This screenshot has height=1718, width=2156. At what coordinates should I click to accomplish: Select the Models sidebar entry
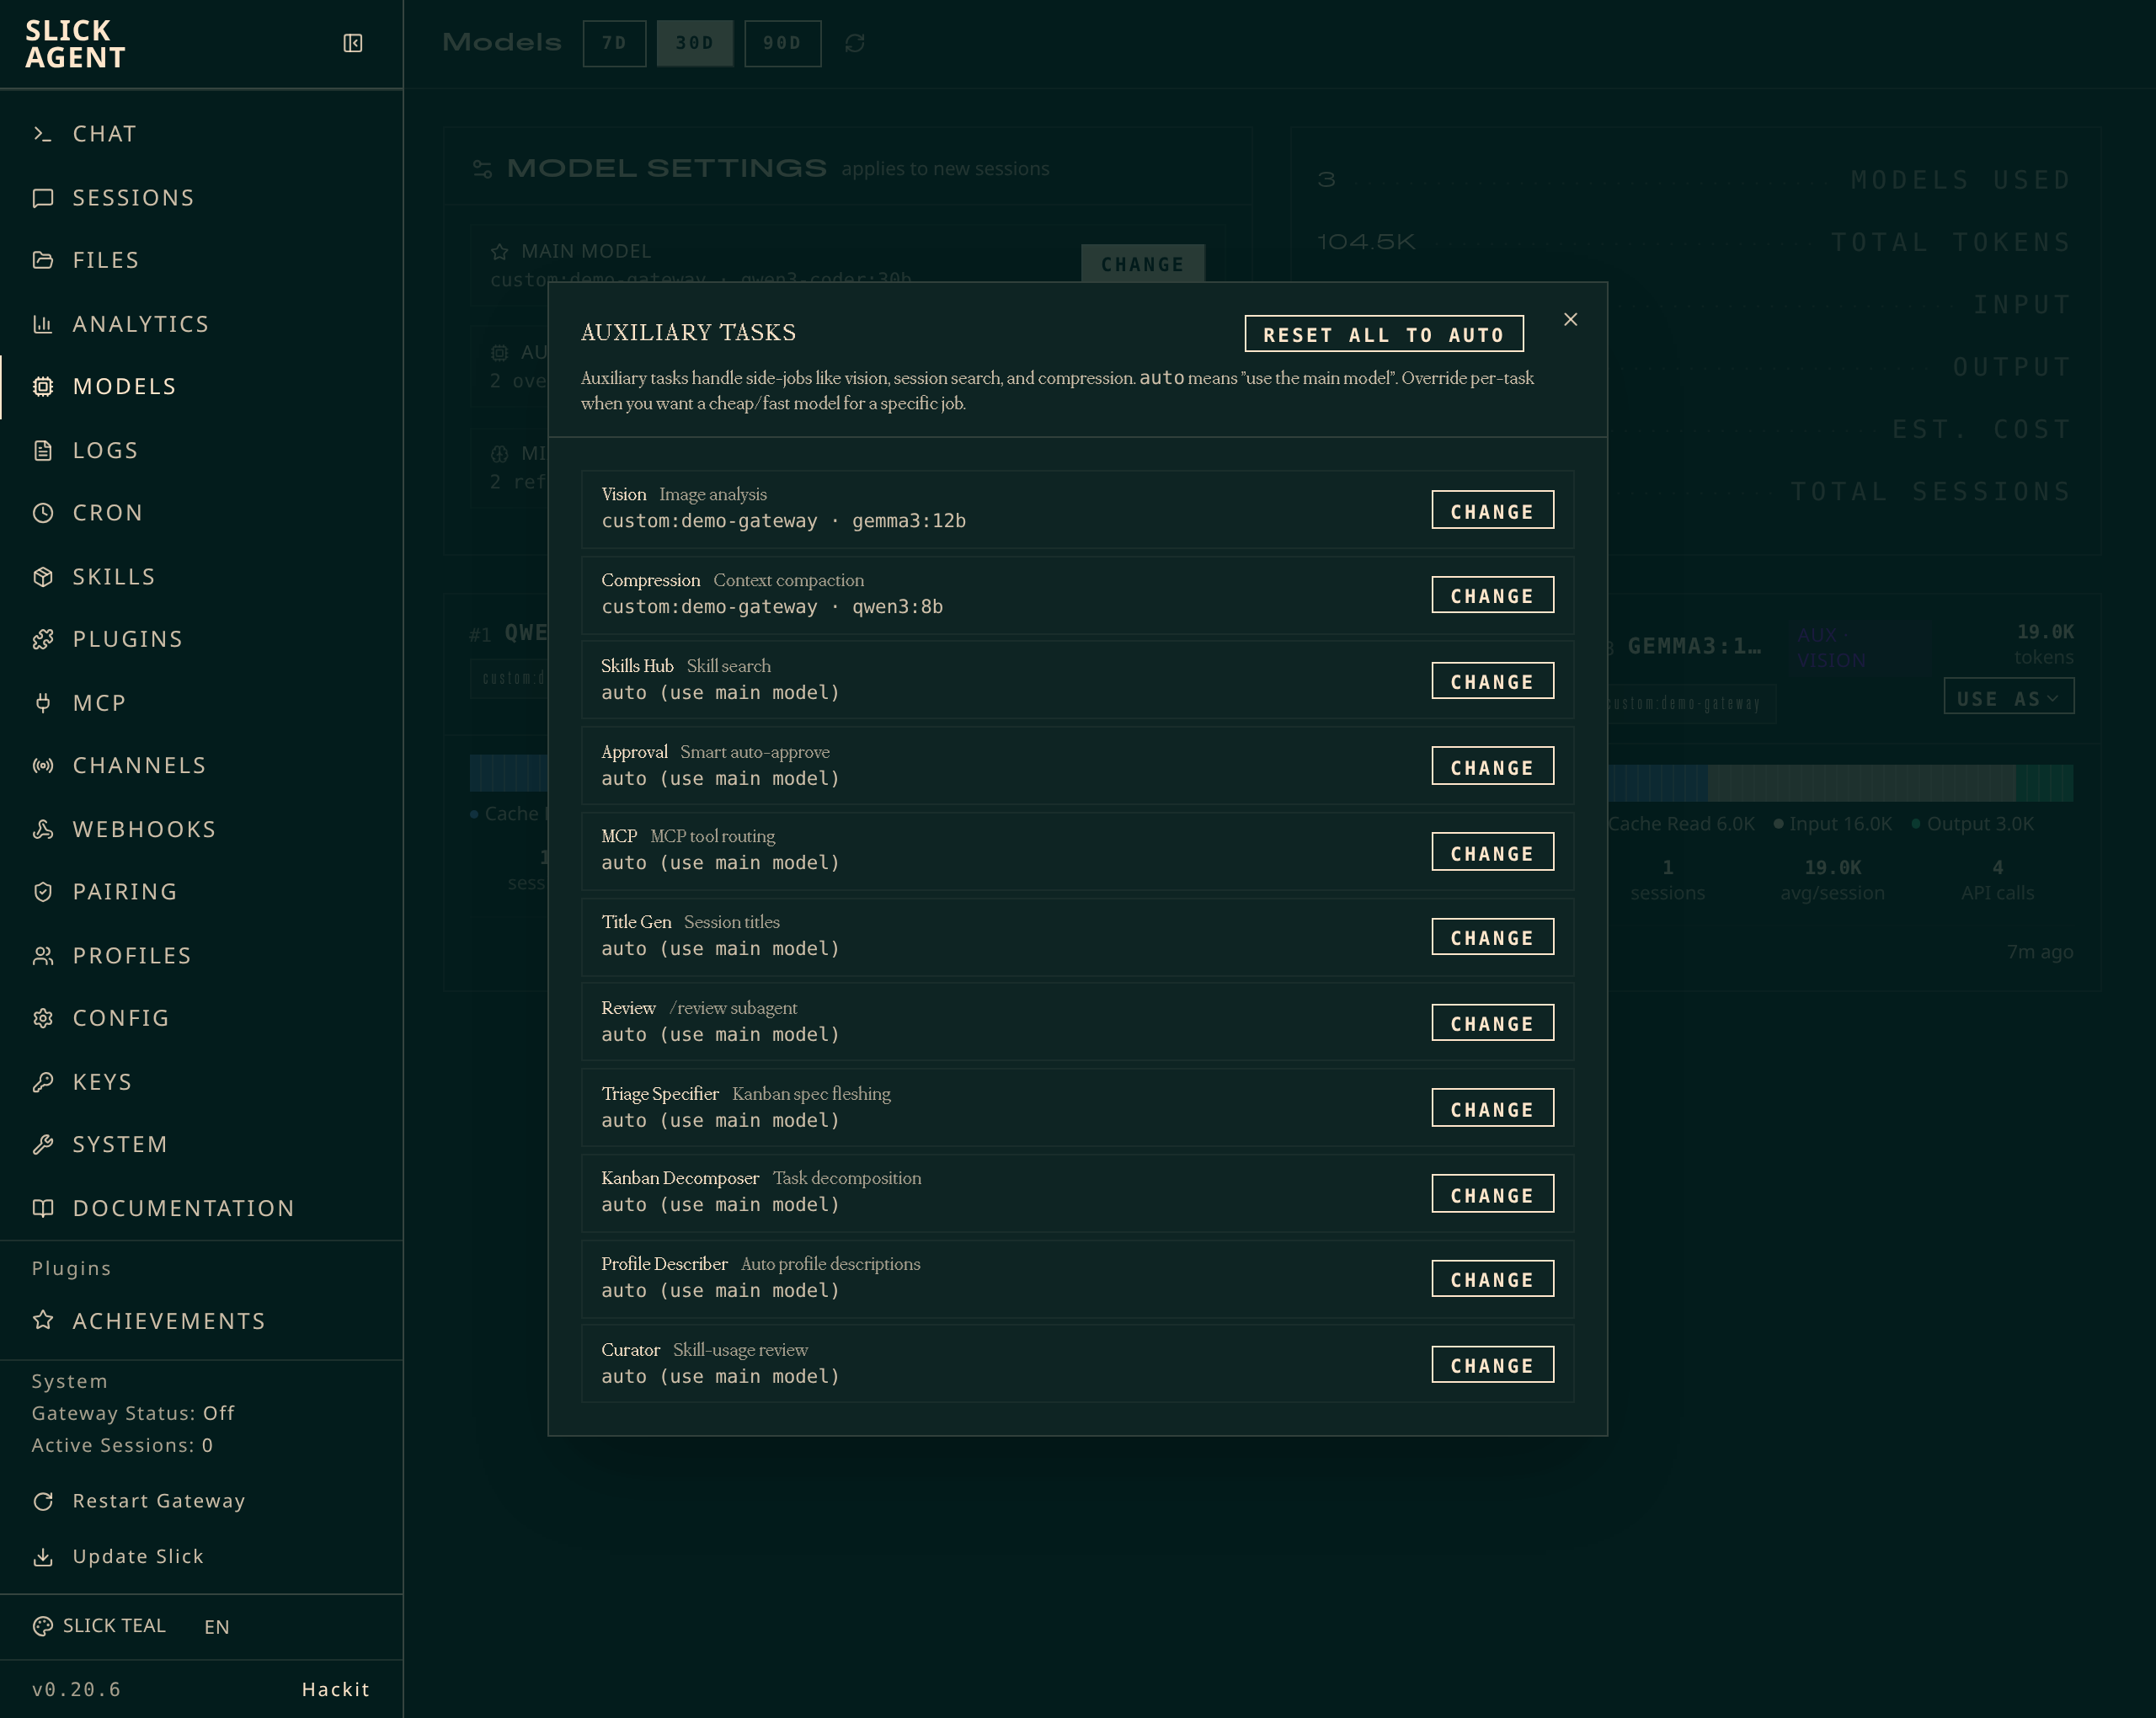[x=200, y=386]
